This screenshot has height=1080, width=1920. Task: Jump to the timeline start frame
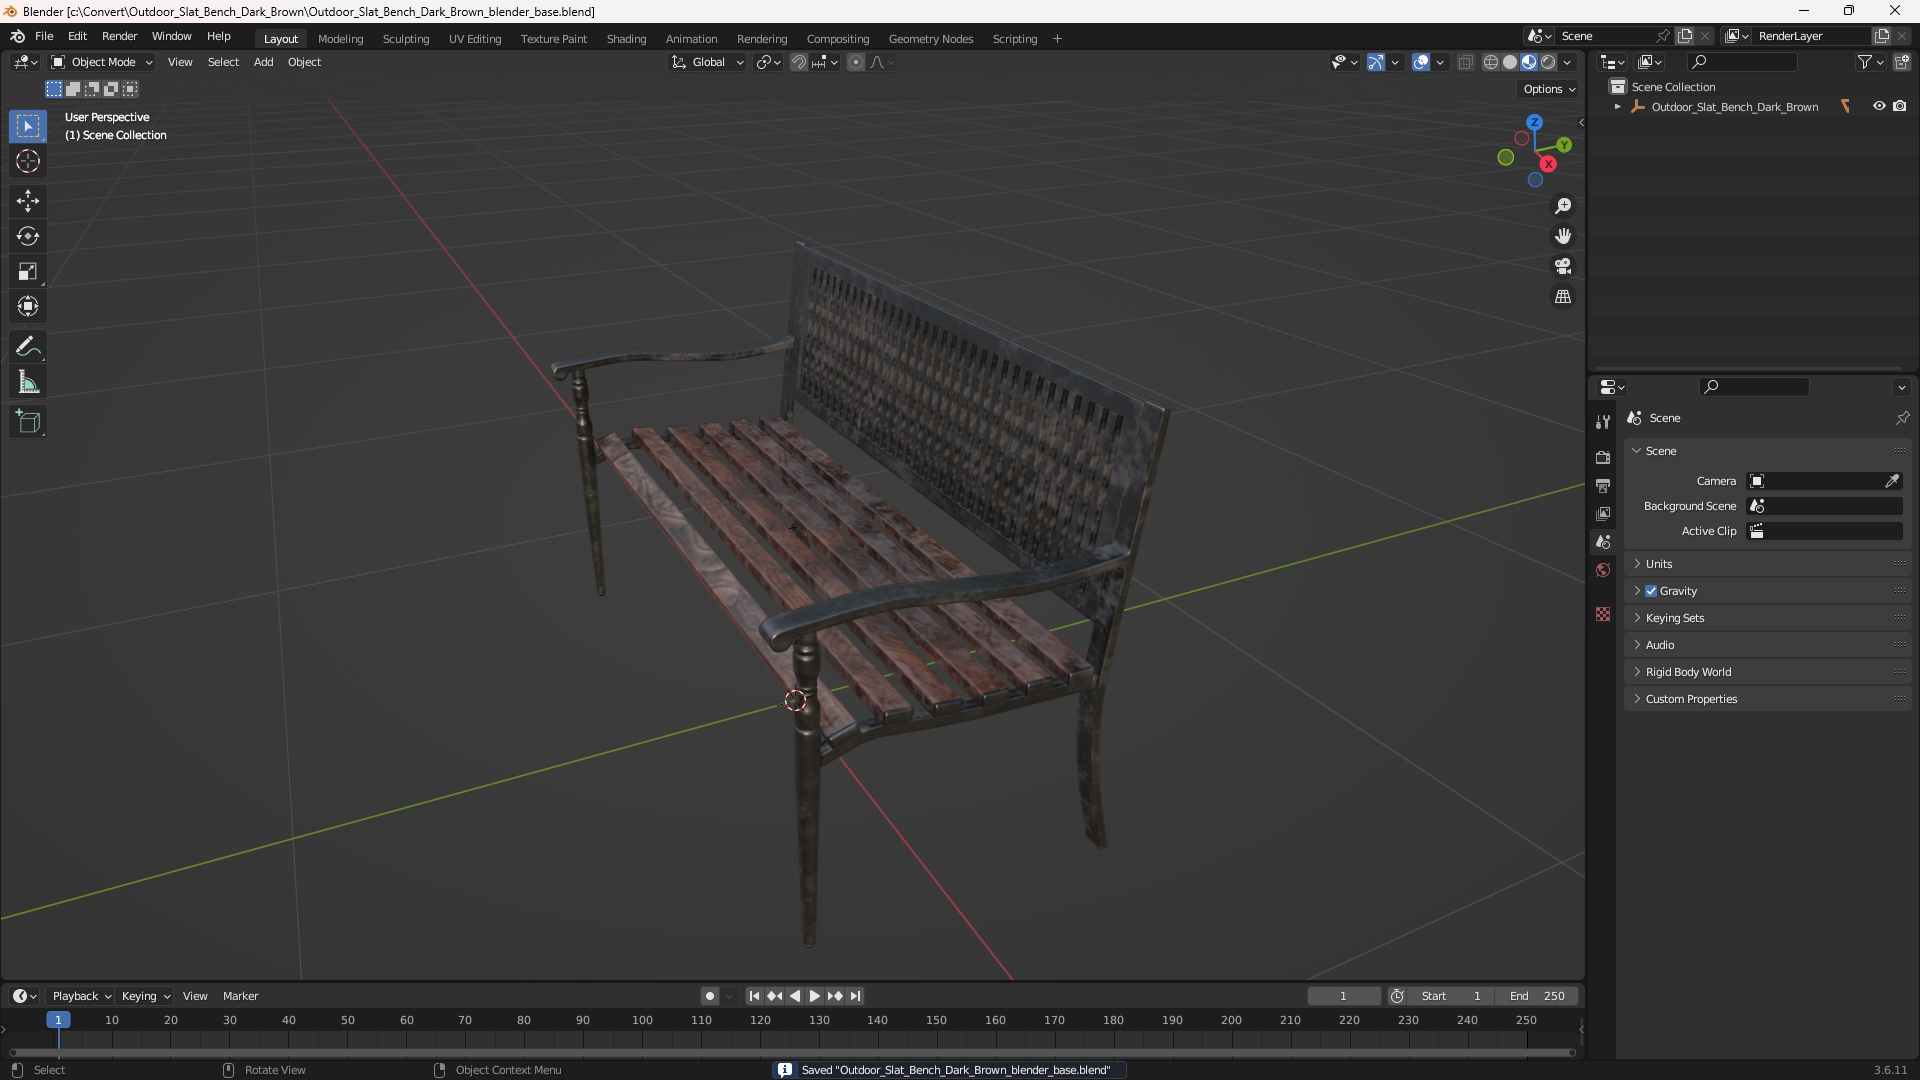[754, 996]
